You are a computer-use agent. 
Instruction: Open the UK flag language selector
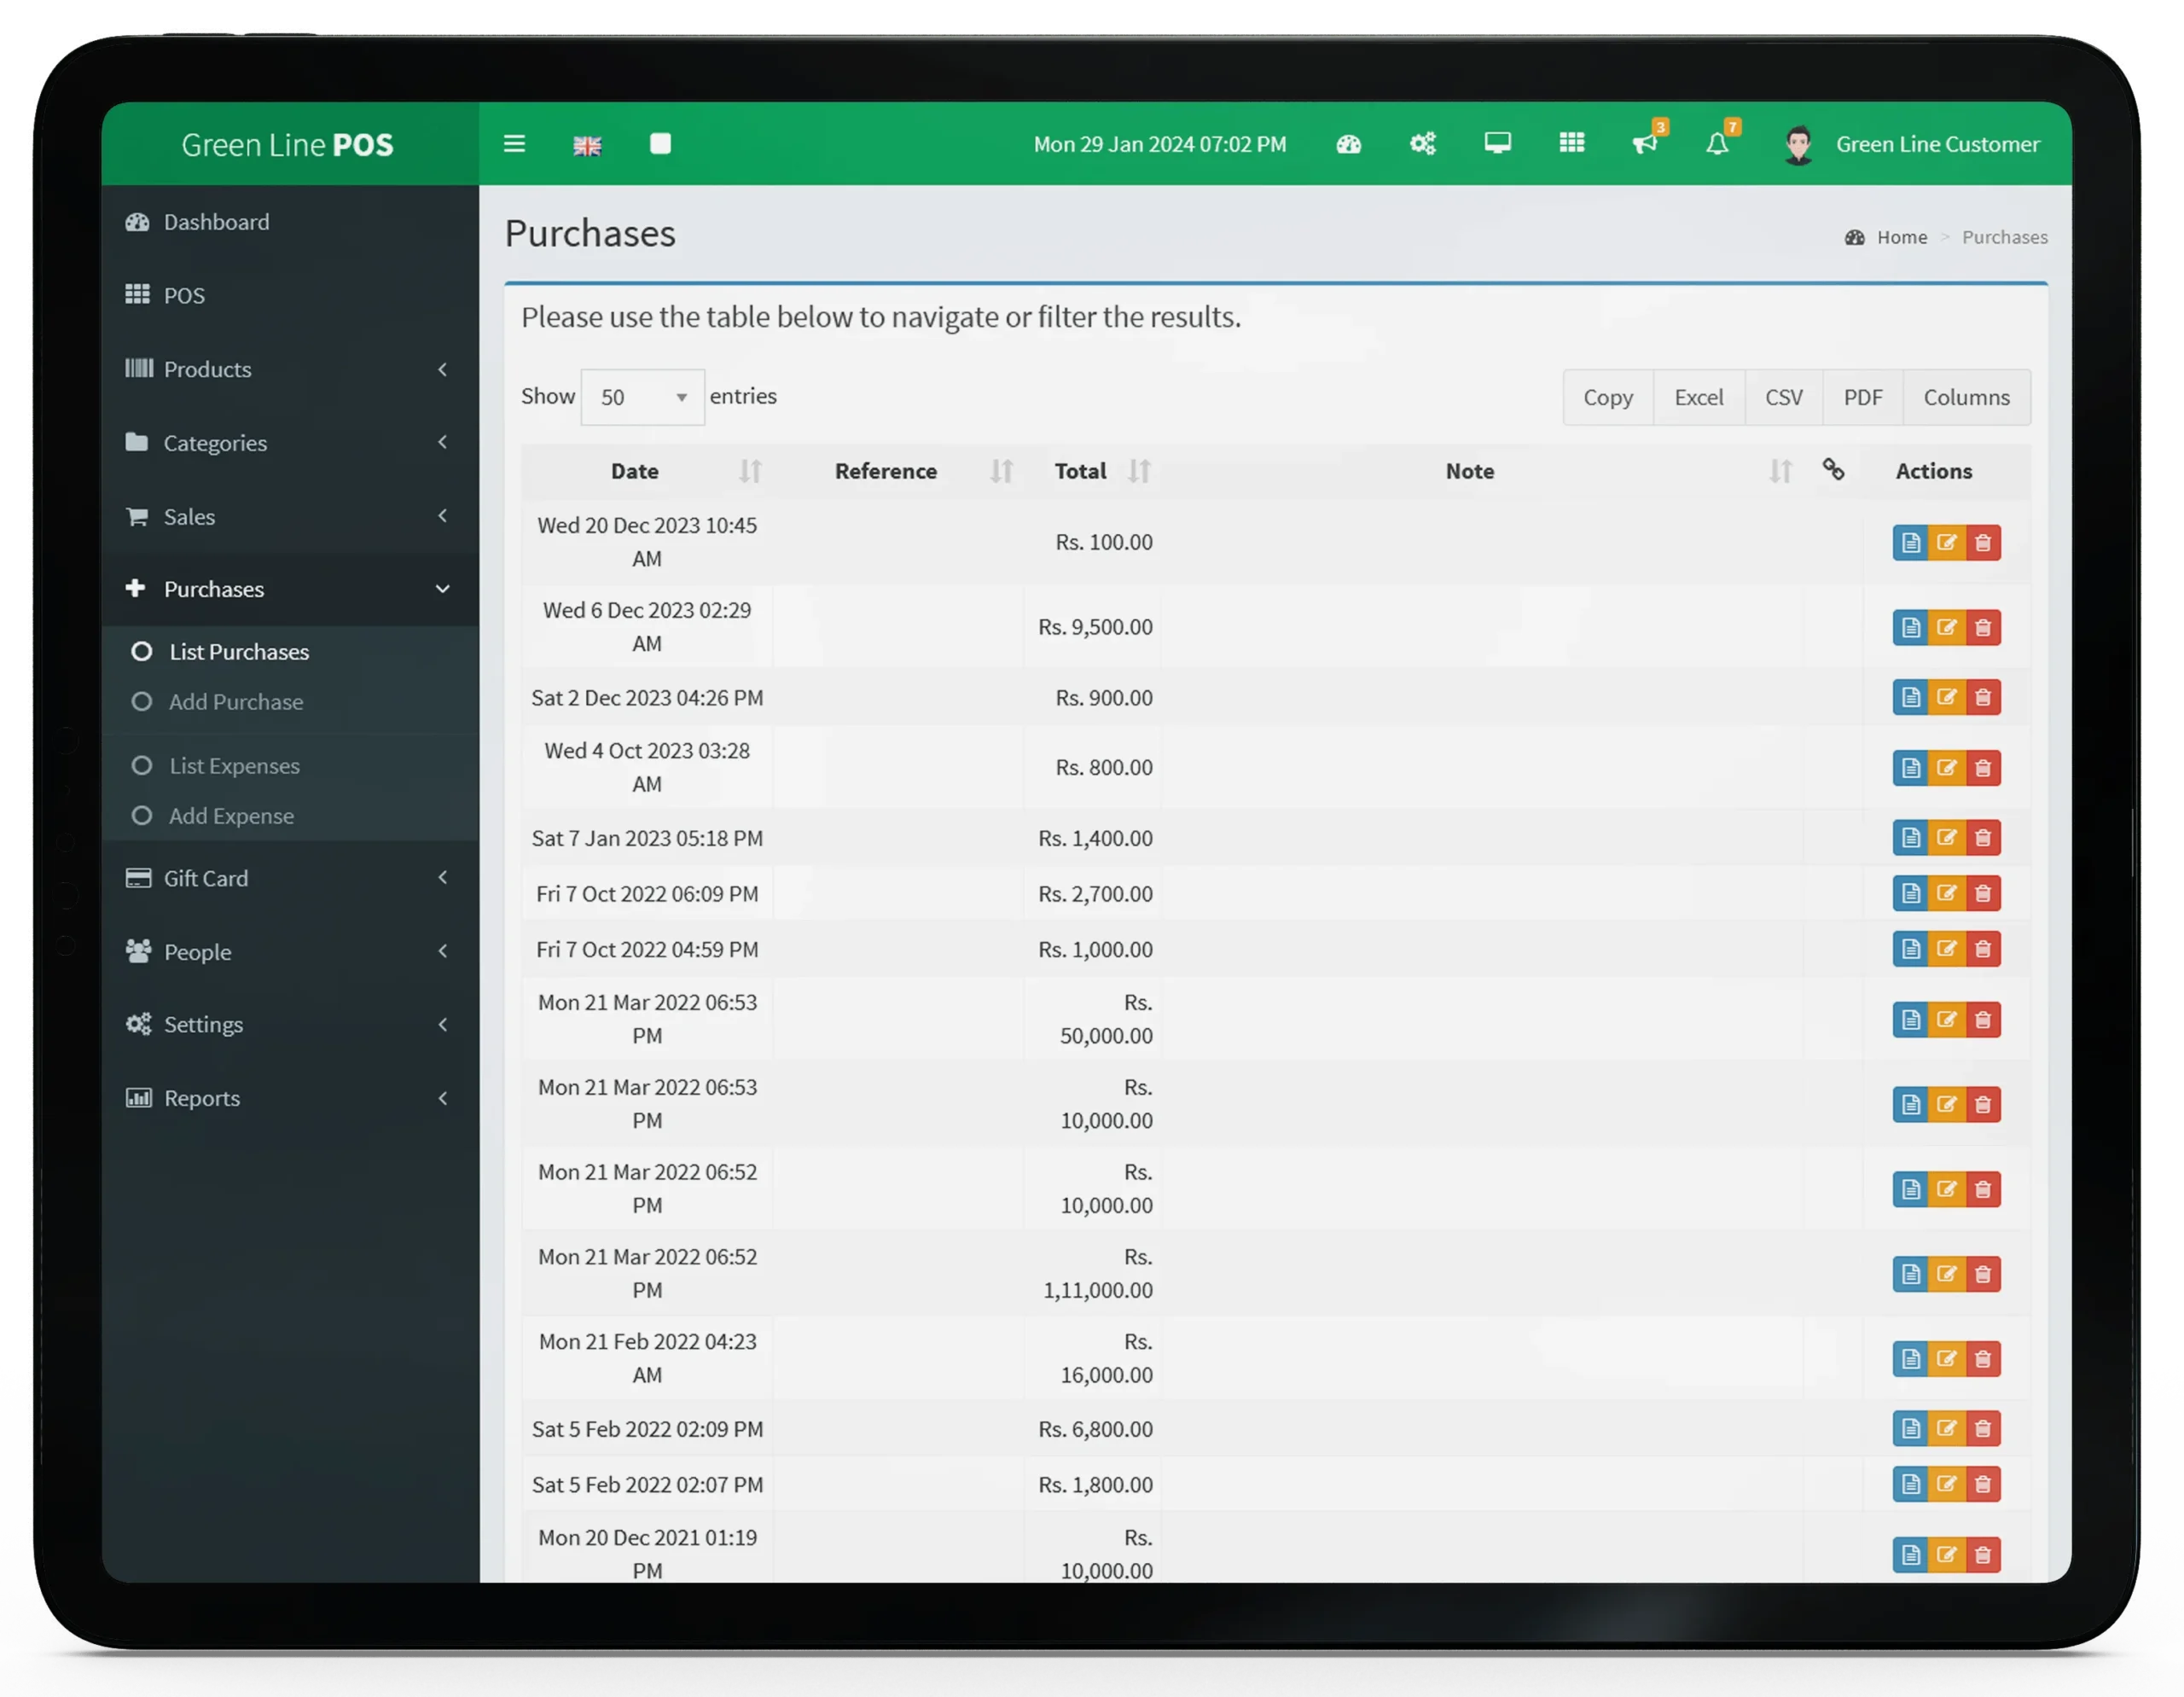[587, 146]
